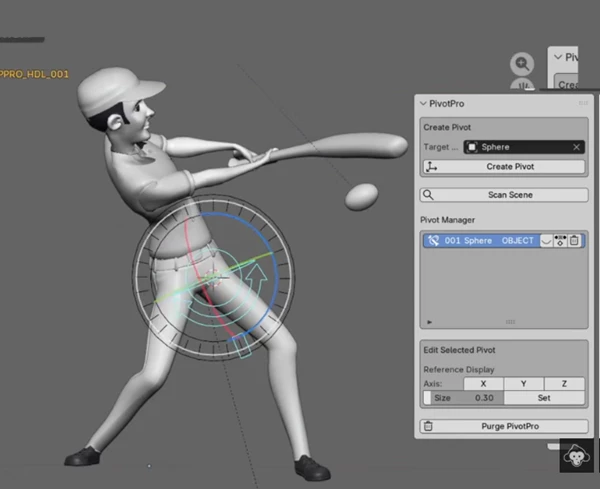Set the reference display axis to X
Screen dimensions: 600x489
(483, 384)
